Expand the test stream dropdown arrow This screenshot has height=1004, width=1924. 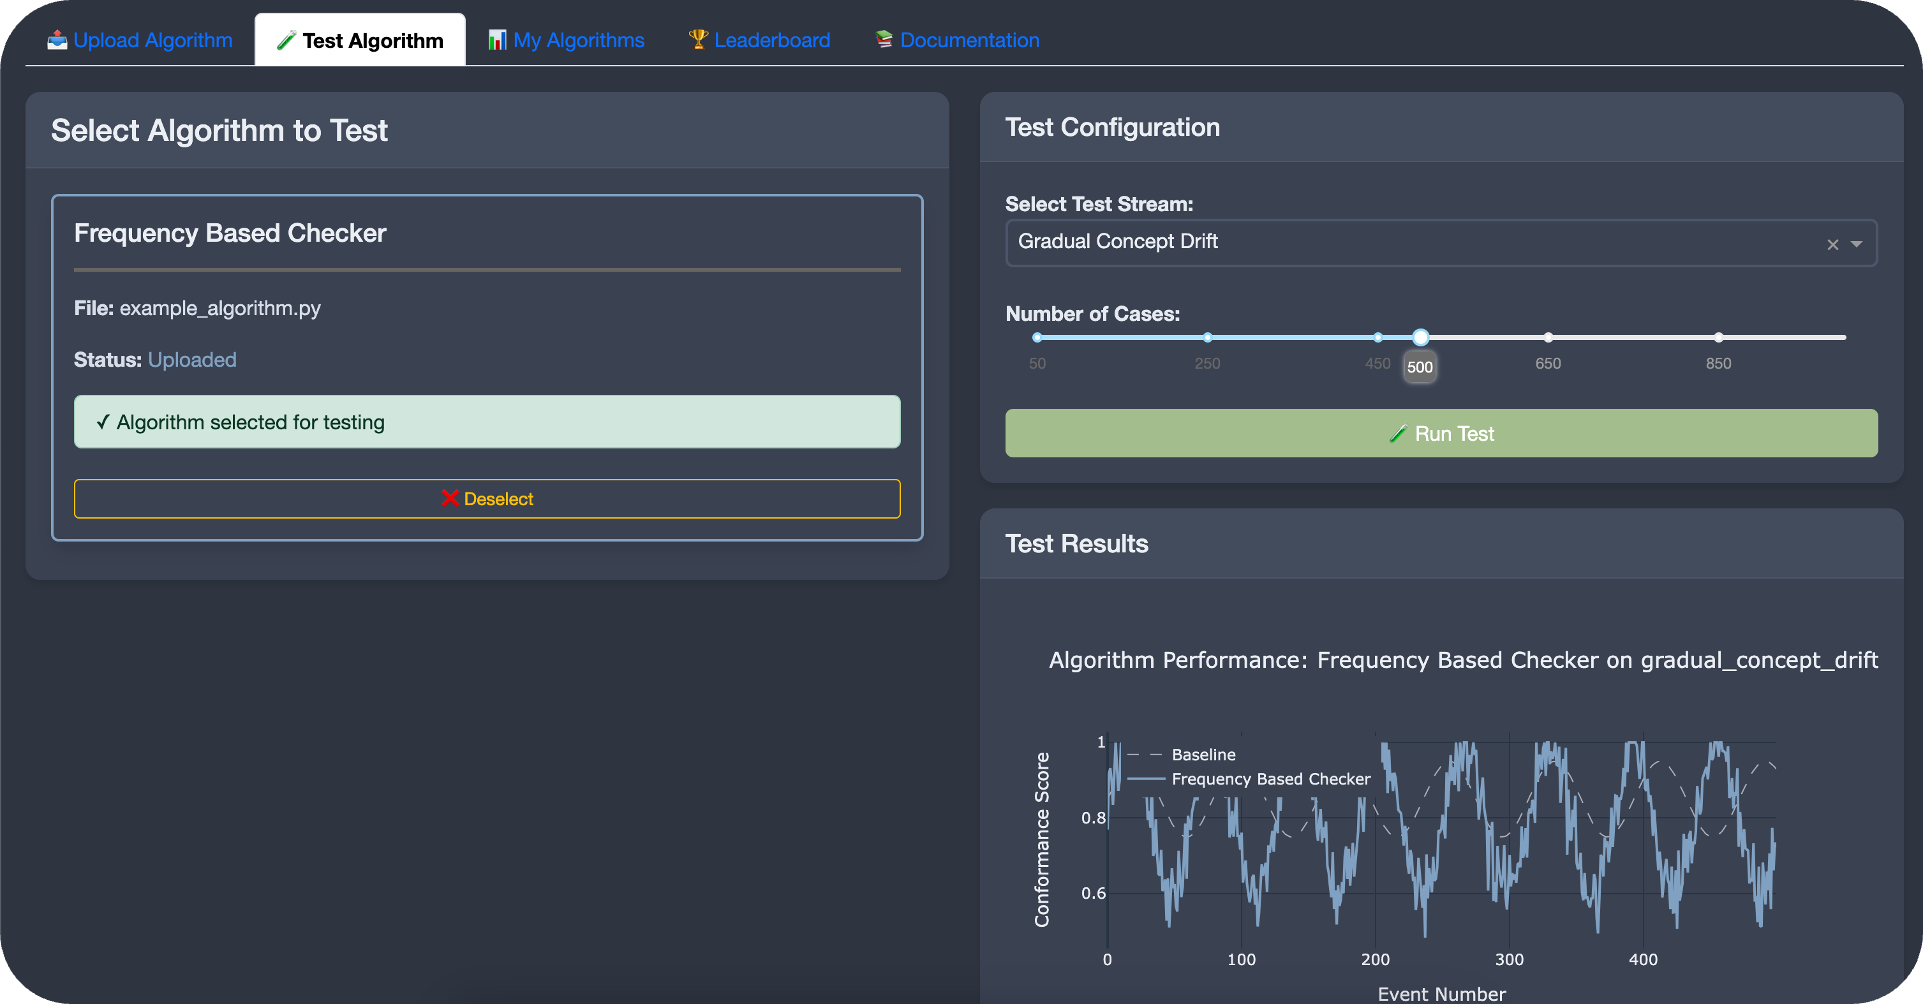coord(1857,244)
